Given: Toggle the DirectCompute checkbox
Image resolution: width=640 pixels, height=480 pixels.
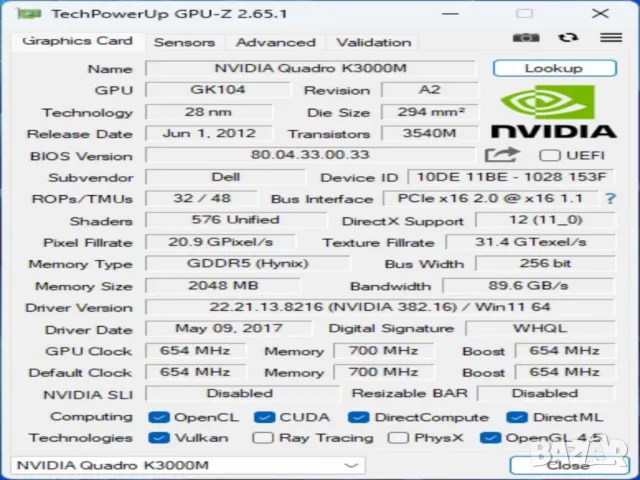Looking at the screenshot, I should (x=359, y=417).
